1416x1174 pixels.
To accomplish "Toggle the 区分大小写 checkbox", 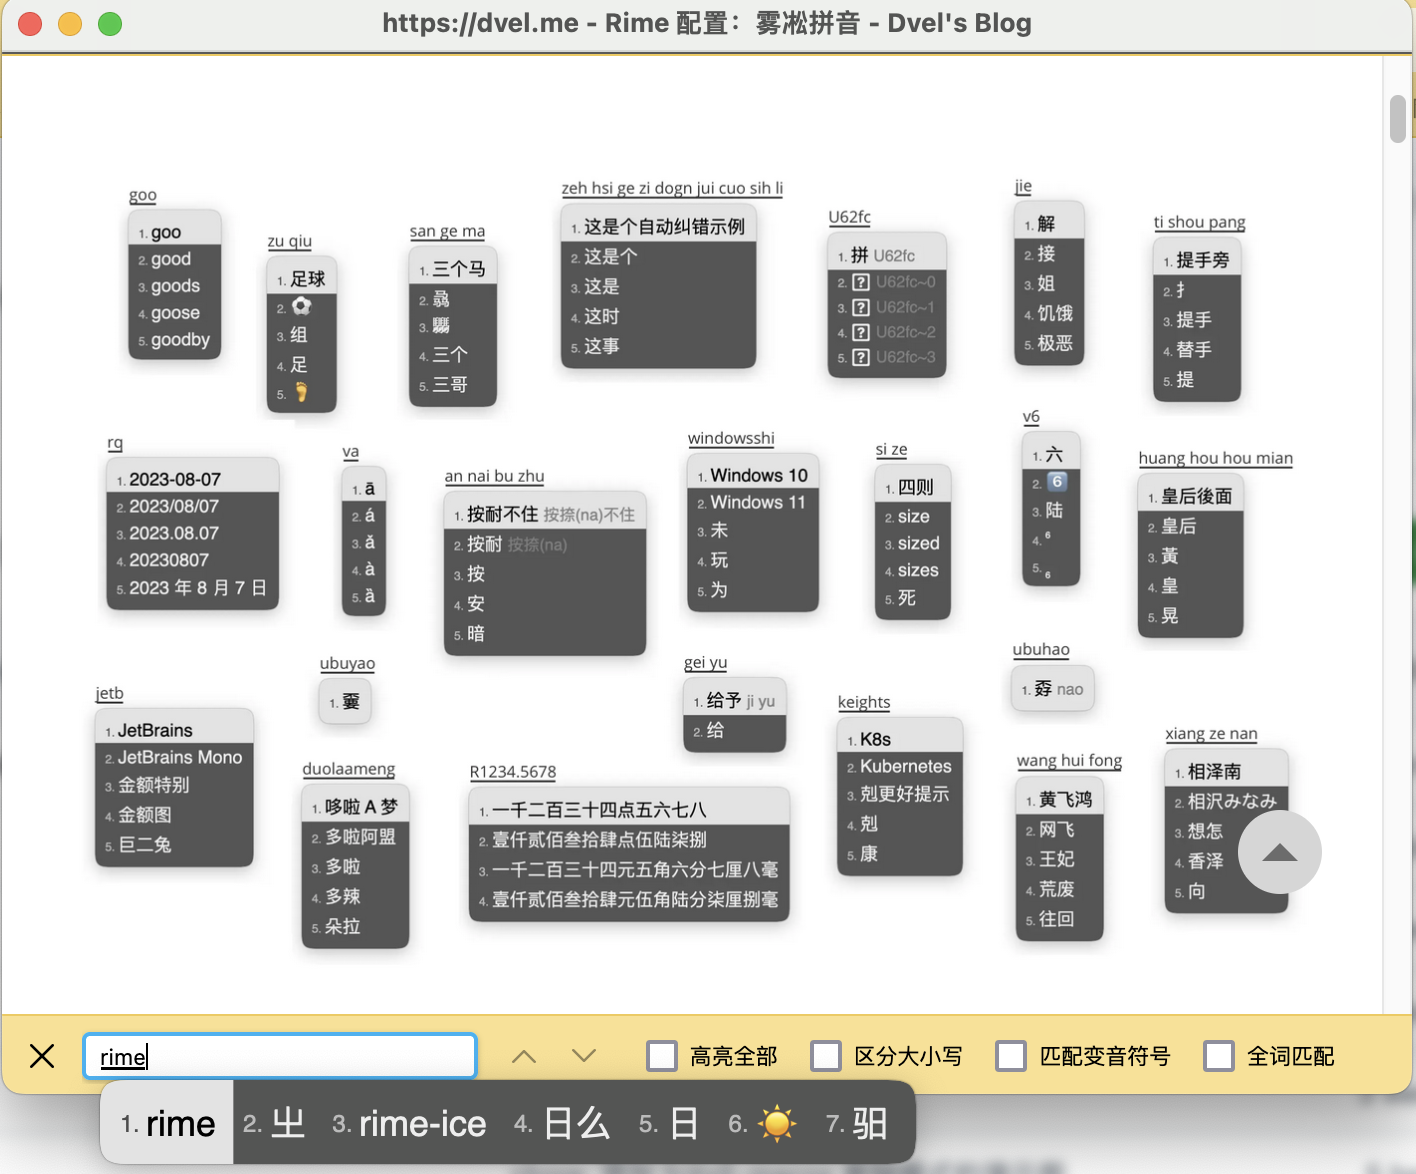I will [826, 1056].
